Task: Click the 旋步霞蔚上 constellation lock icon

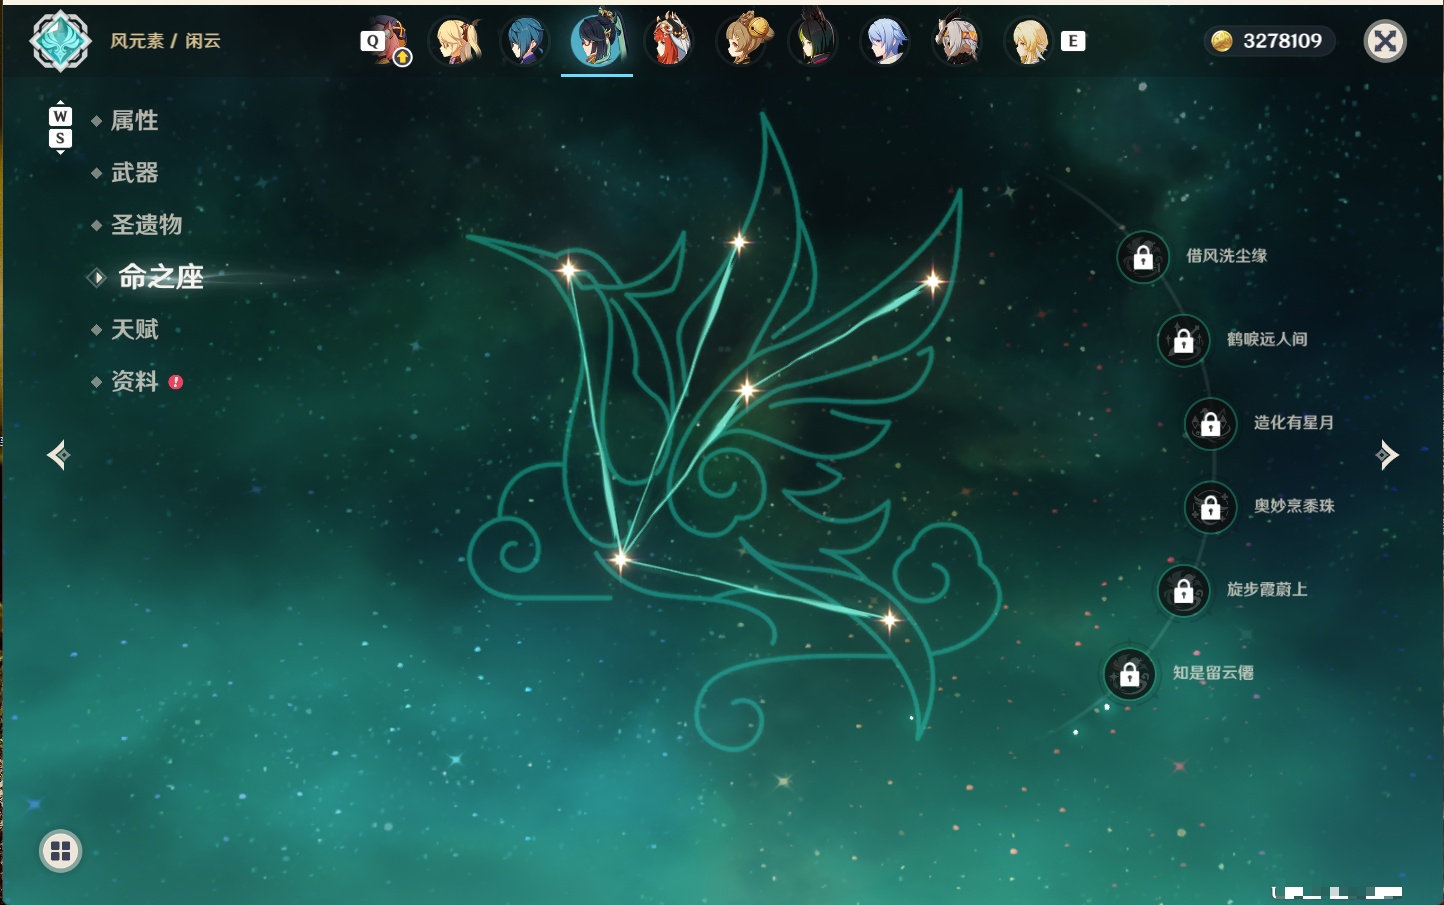Action: click(x=1184, y=591)
